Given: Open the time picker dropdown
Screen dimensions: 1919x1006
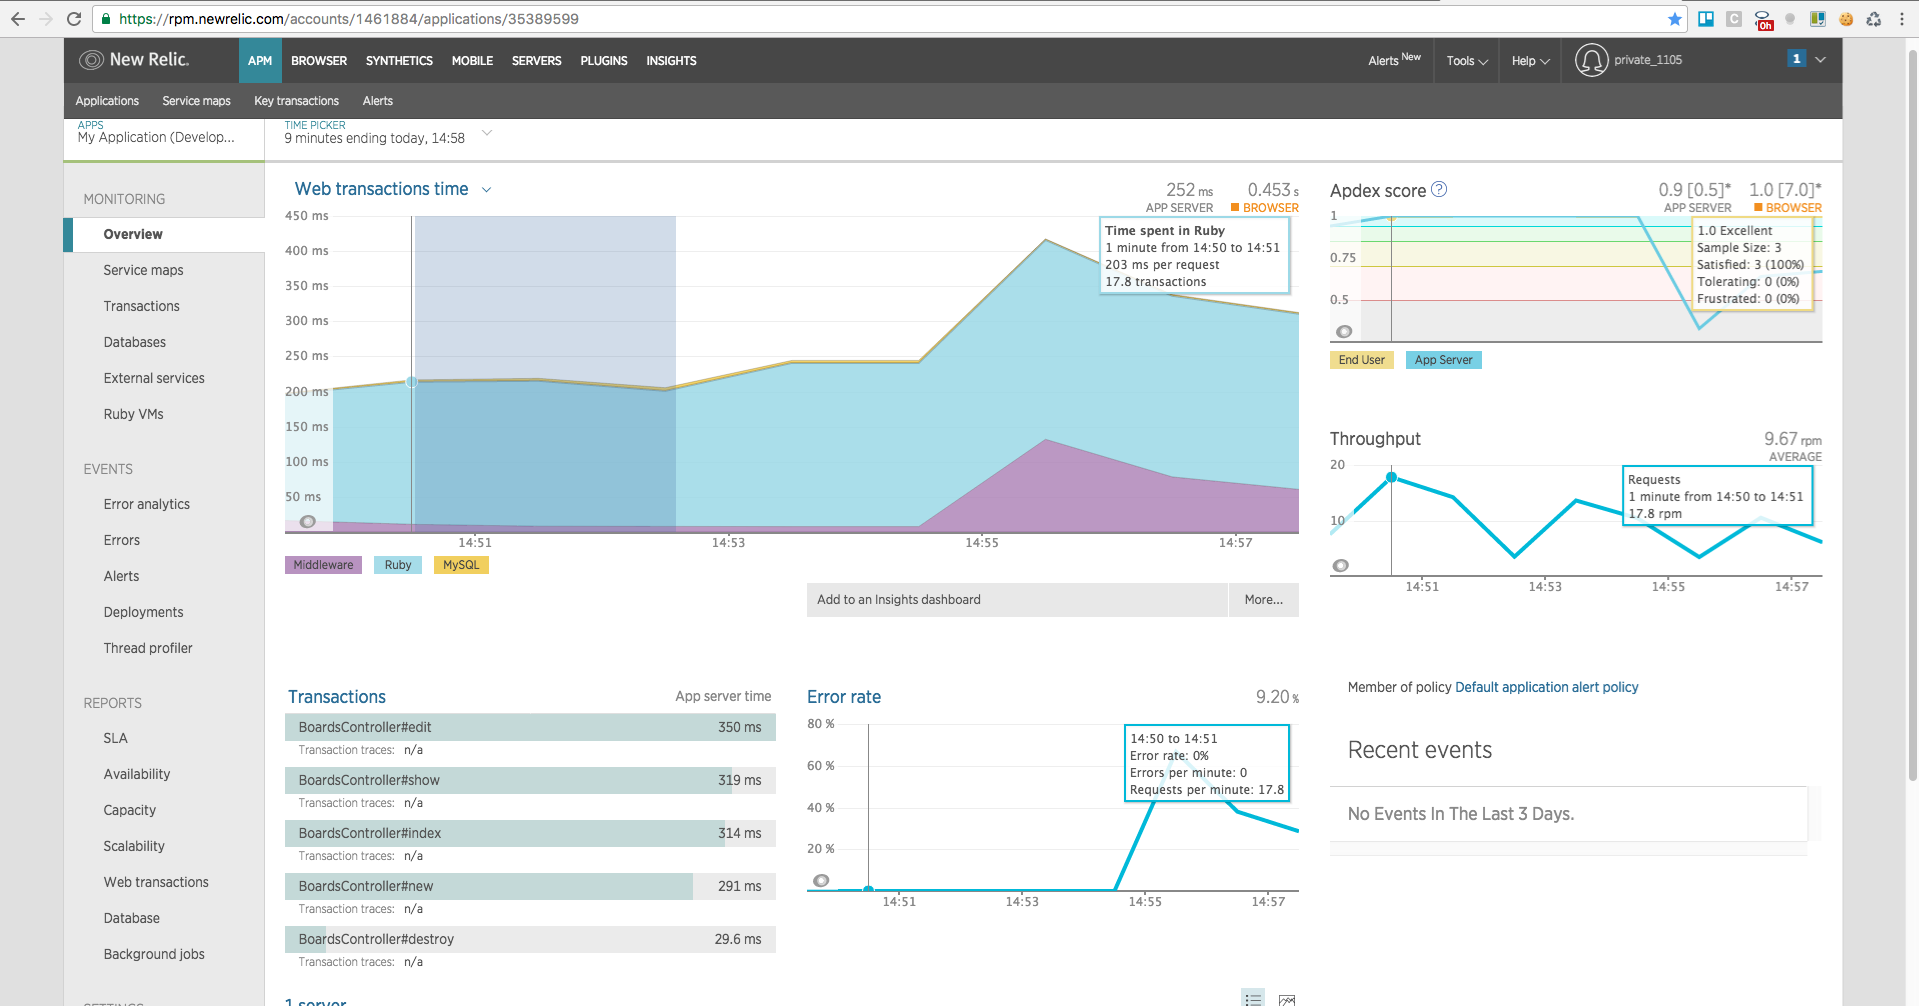Looking at the screenshot, I should (487, 133).
